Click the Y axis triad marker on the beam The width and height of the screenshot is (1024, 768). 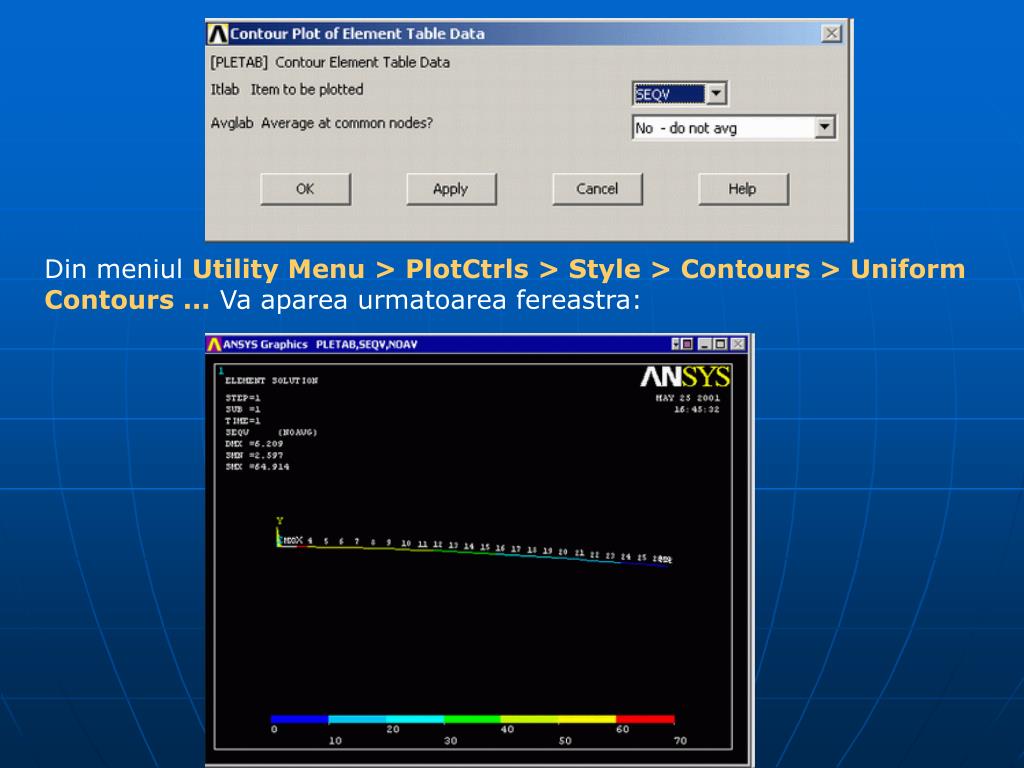(x=280, y=520)
